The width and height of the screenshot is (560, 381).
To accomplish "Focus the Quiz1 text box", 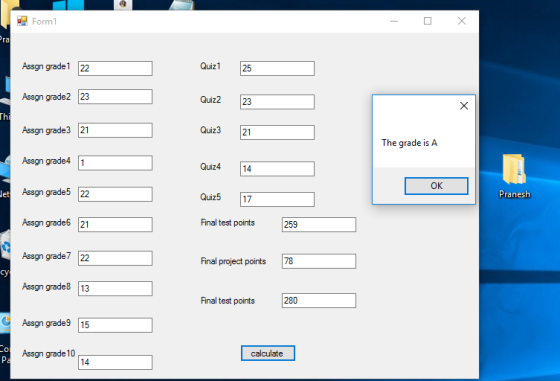I will pos(277,68).
